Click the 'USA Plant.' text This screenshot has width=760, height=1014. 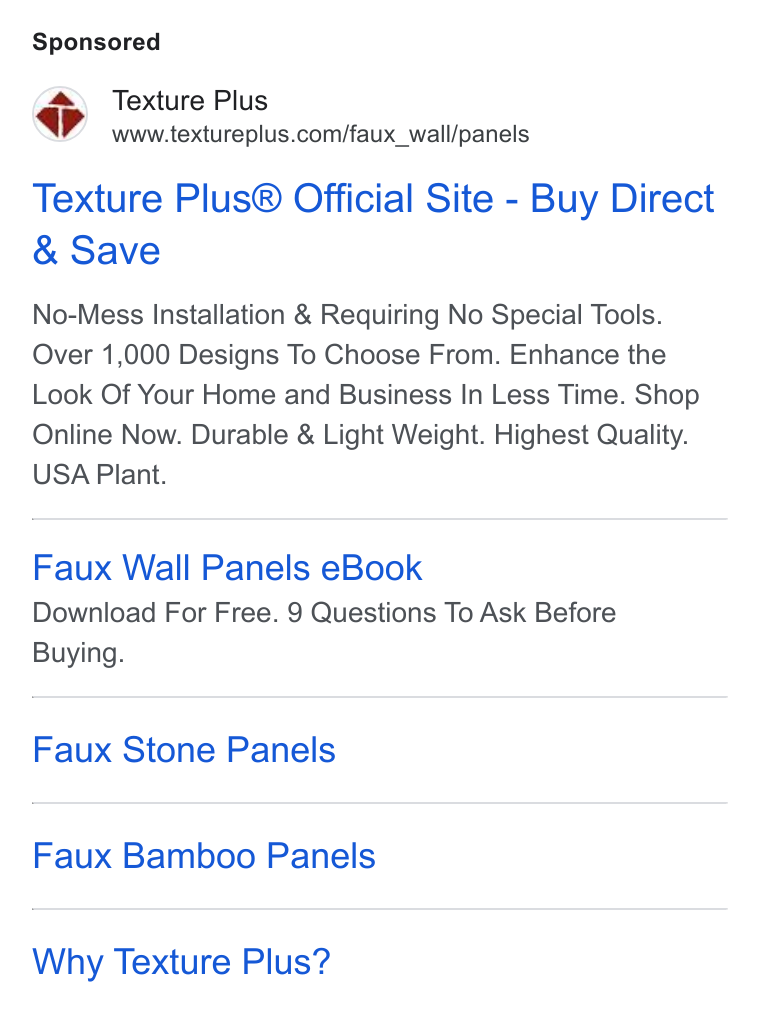(x=100, y=475)
